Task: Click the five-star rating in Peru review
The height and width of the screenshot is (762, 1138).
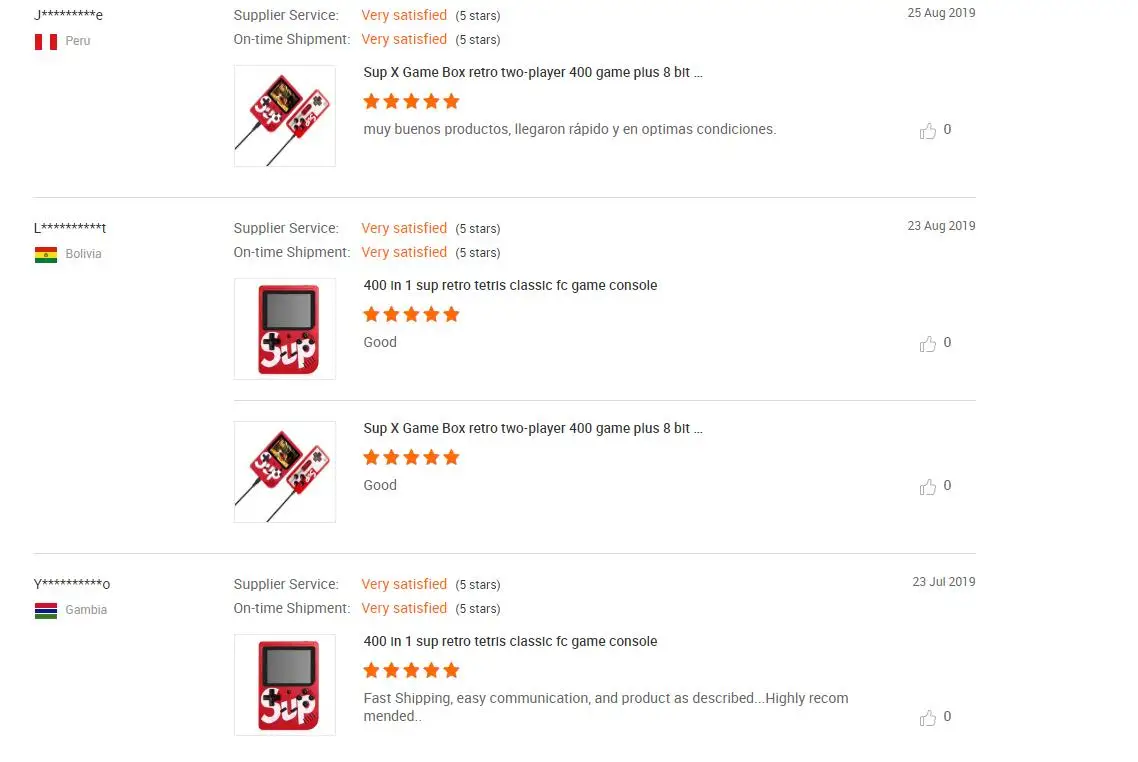Action: (x=412, y=101)
